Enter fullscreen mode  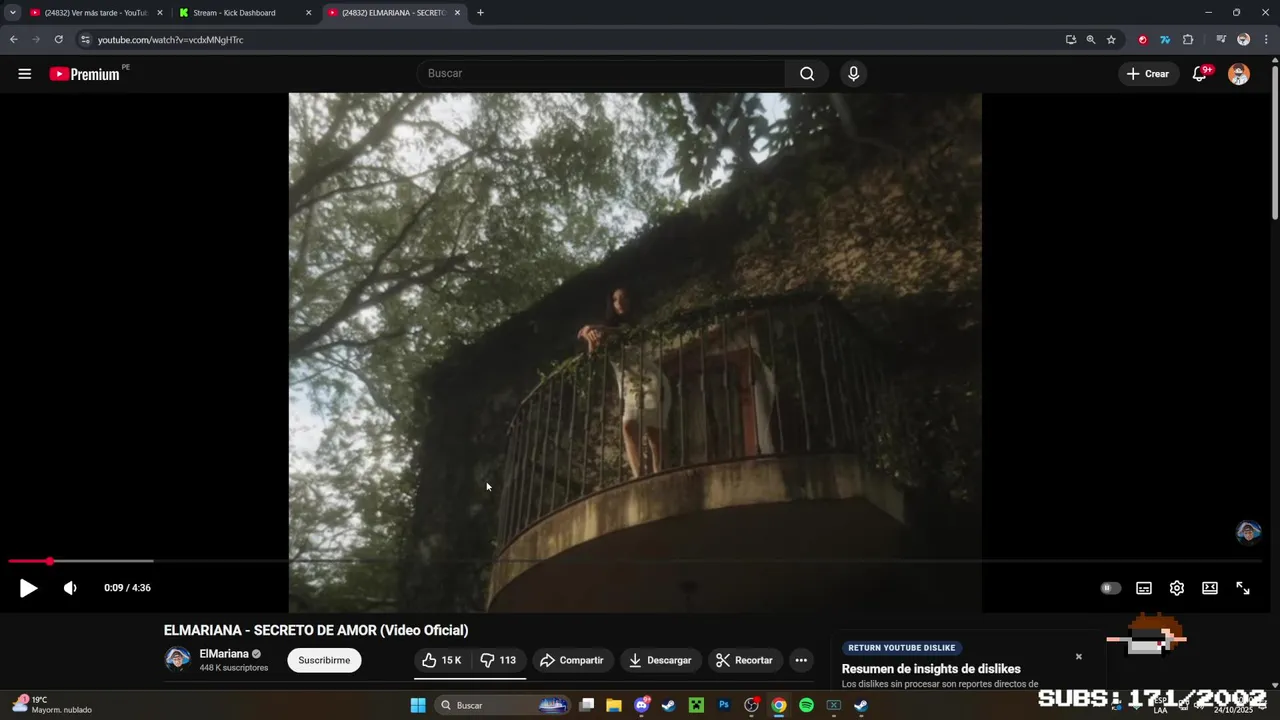pos(1243,588)
